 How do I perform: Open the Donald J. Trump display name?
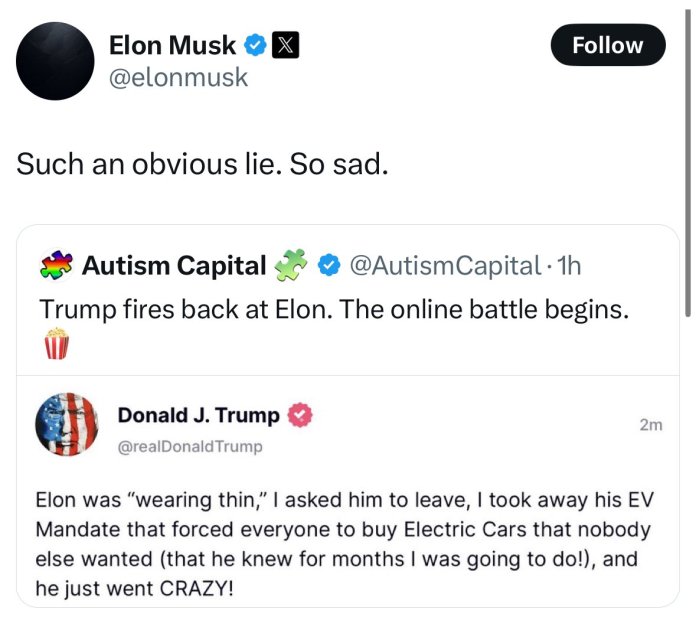tap(198, 414)
